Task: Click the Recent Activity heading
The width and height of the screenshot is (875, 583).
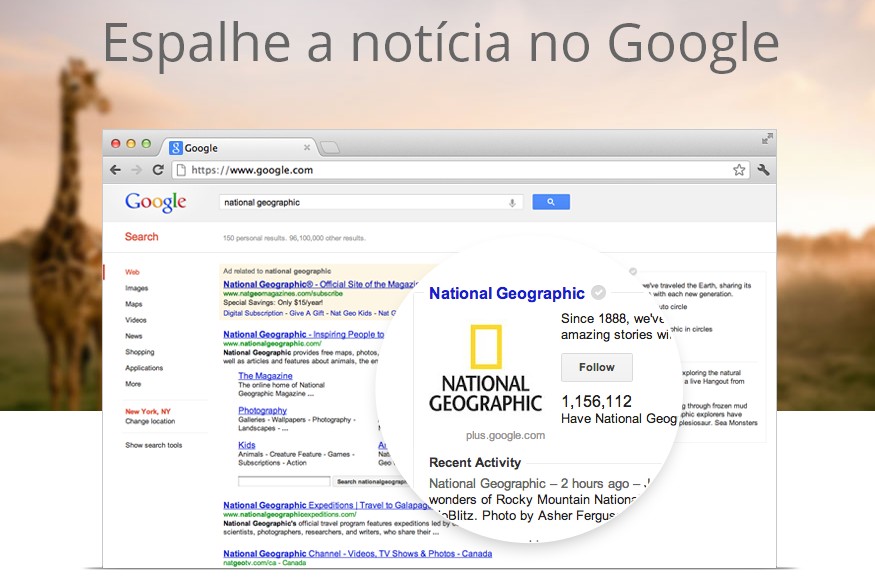Action: tap(475, 462)
